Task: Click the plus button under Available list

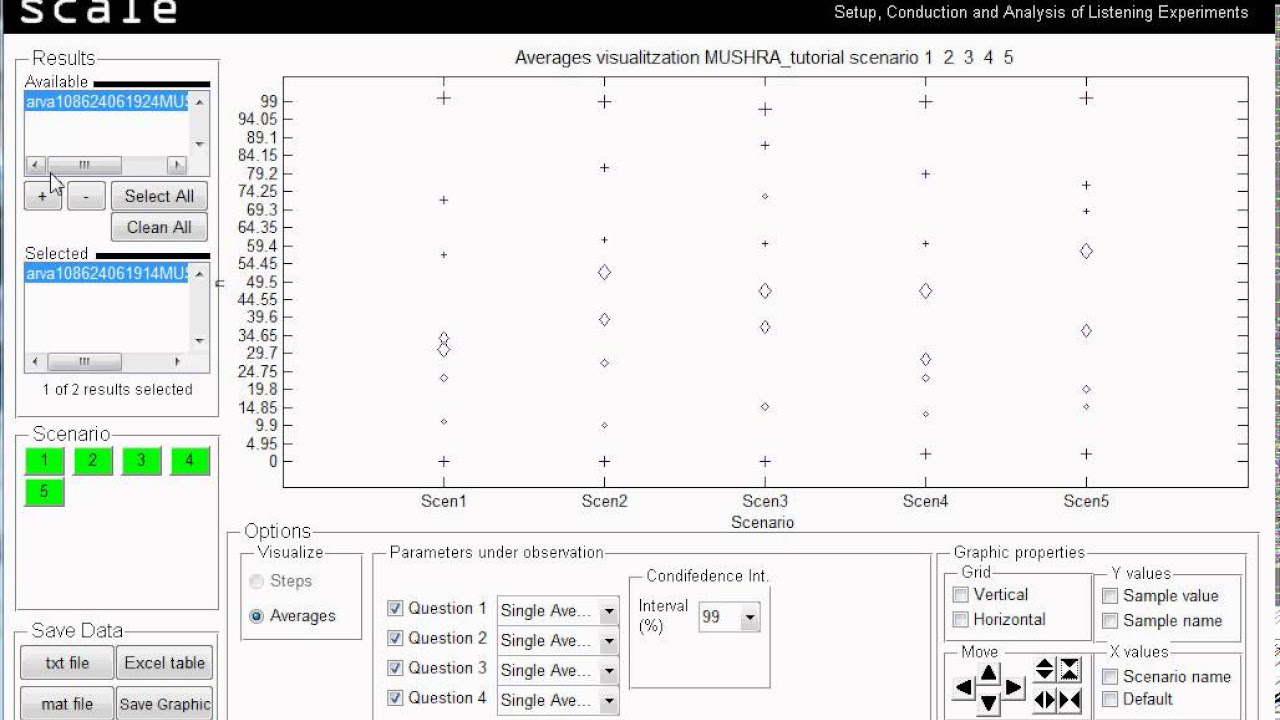Action: (x=42, y=196)
